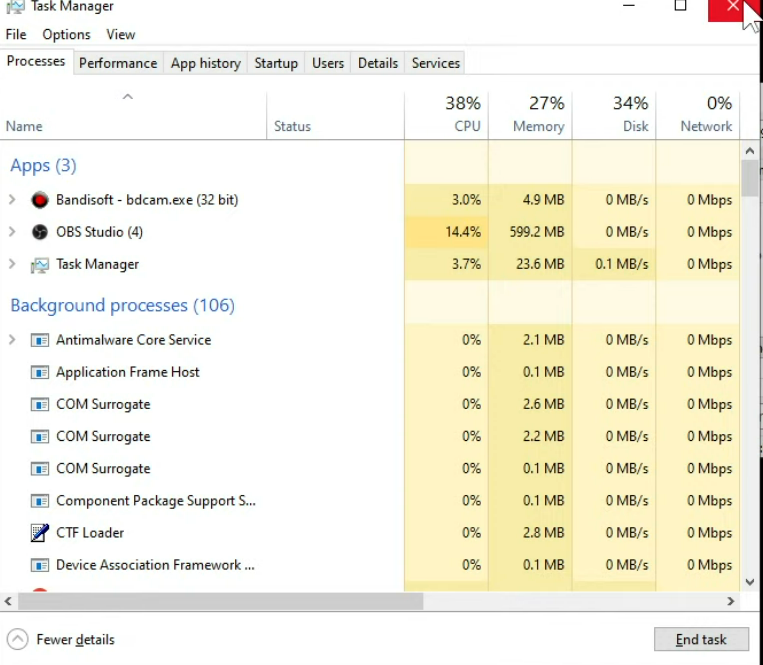The height and width of the screenshot is (665, 763).
Task: Select the Device Association Framework process
Action: click(x=155, y=565)
